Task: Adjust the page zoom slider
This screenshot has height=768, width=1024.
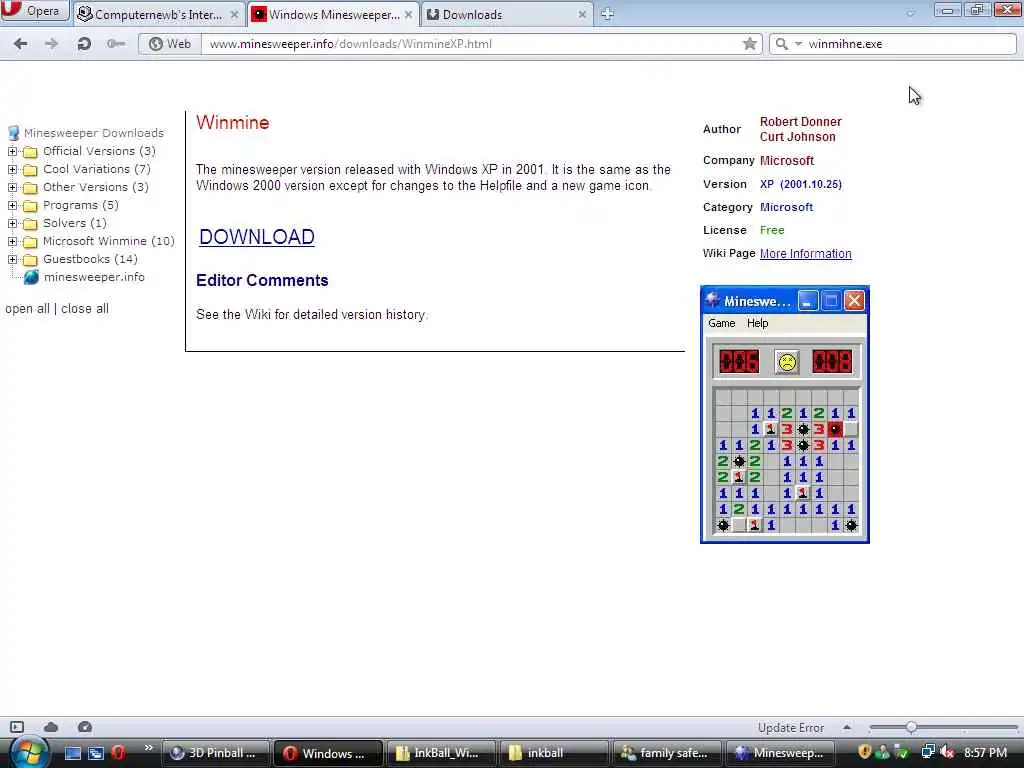Action: click(911, 727)
